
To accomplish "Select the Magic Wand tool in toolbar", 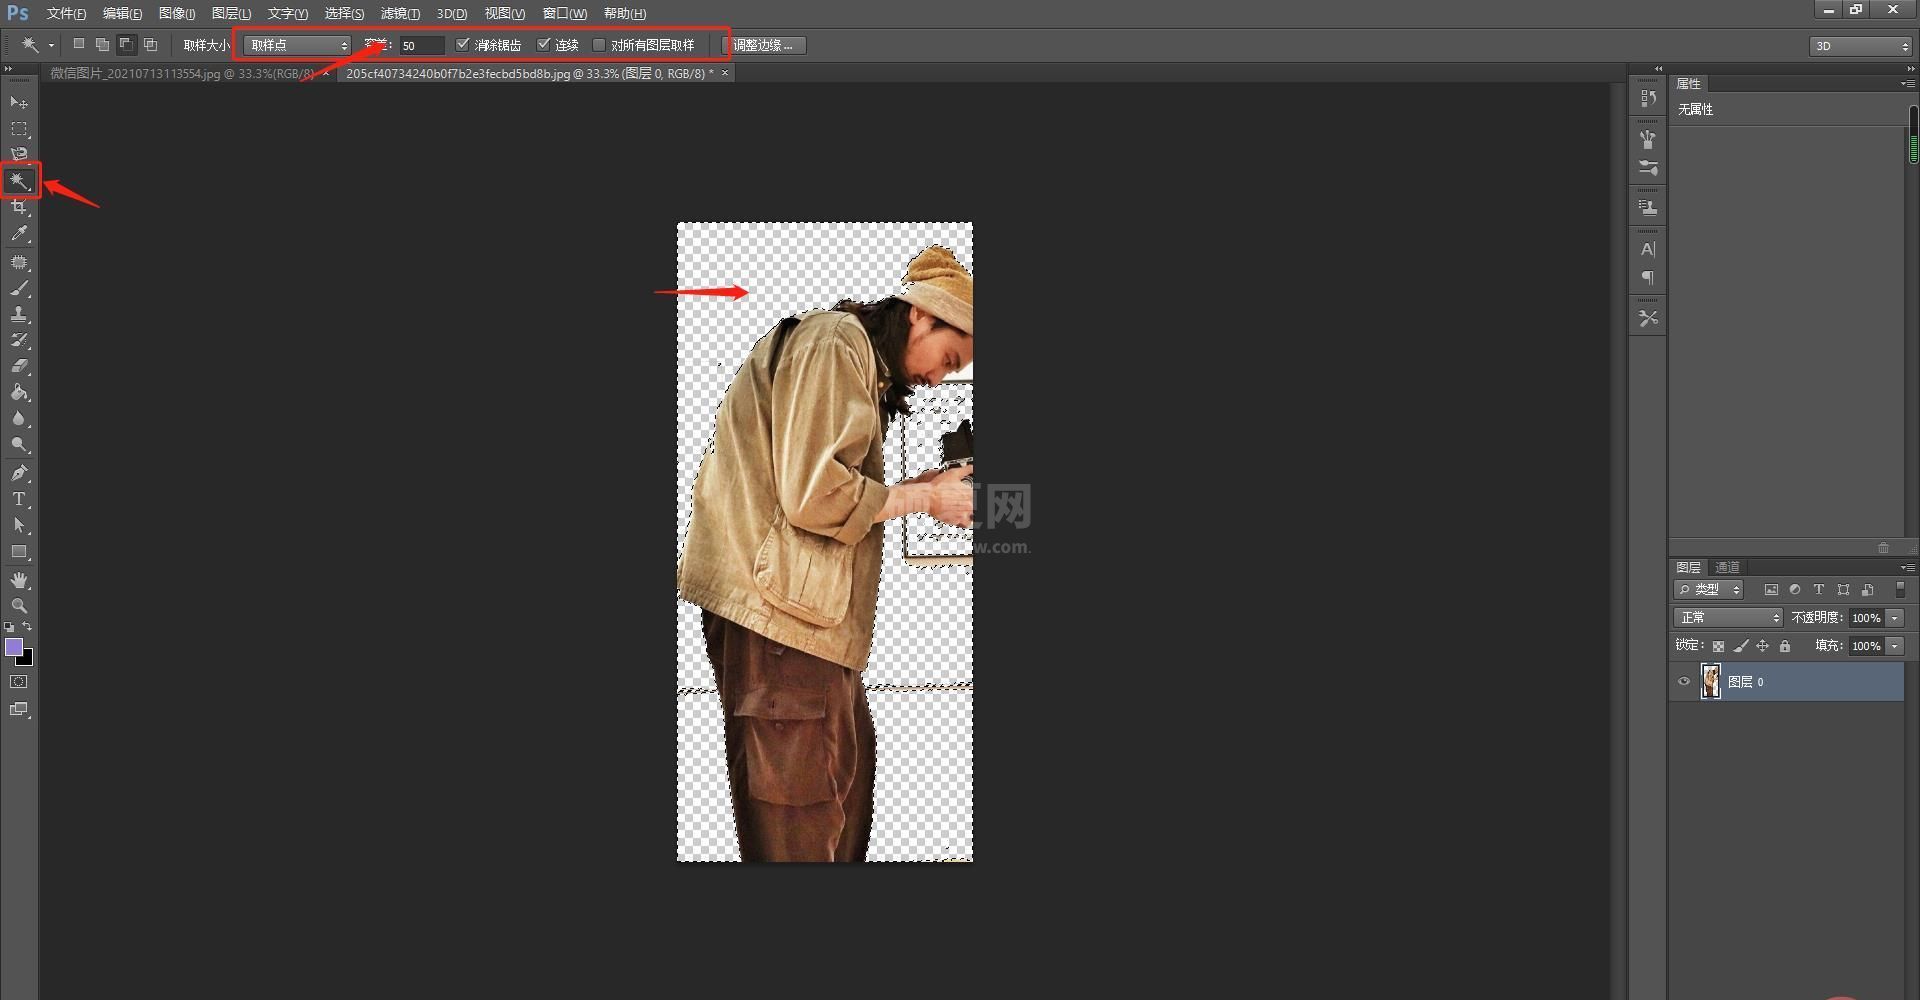I will point(19,181).
